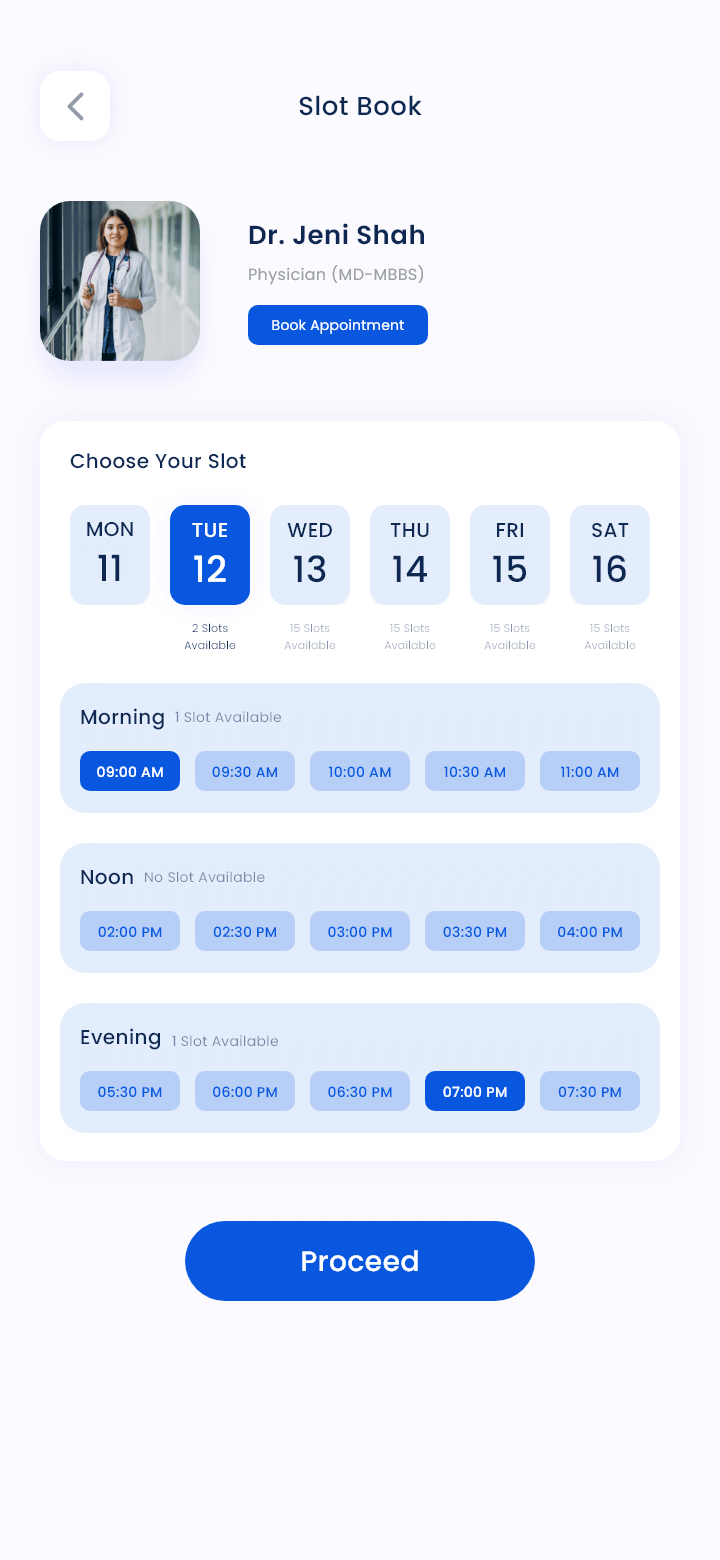This screenshot has height=1560, width=720.
Task: Deselect the highlighted 07:00 PM slot
Action: (475, 1091)
